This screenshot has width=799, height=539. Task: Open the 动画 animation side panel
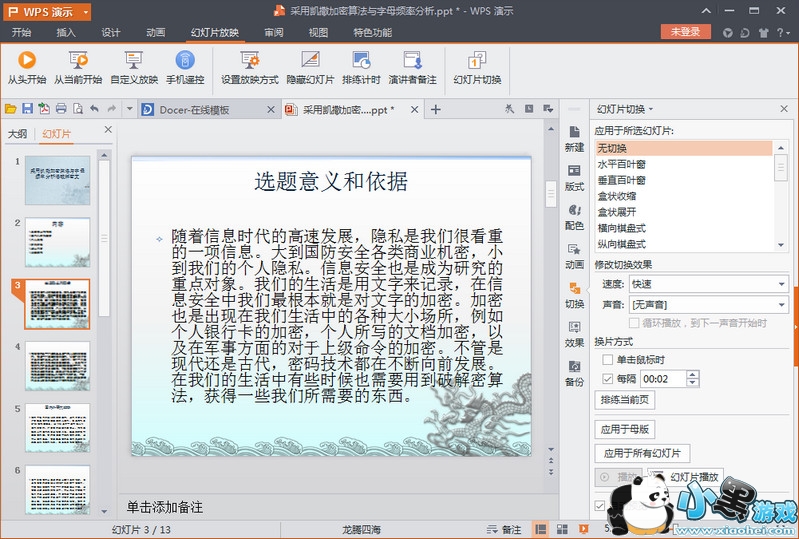(x=574, y=255)
